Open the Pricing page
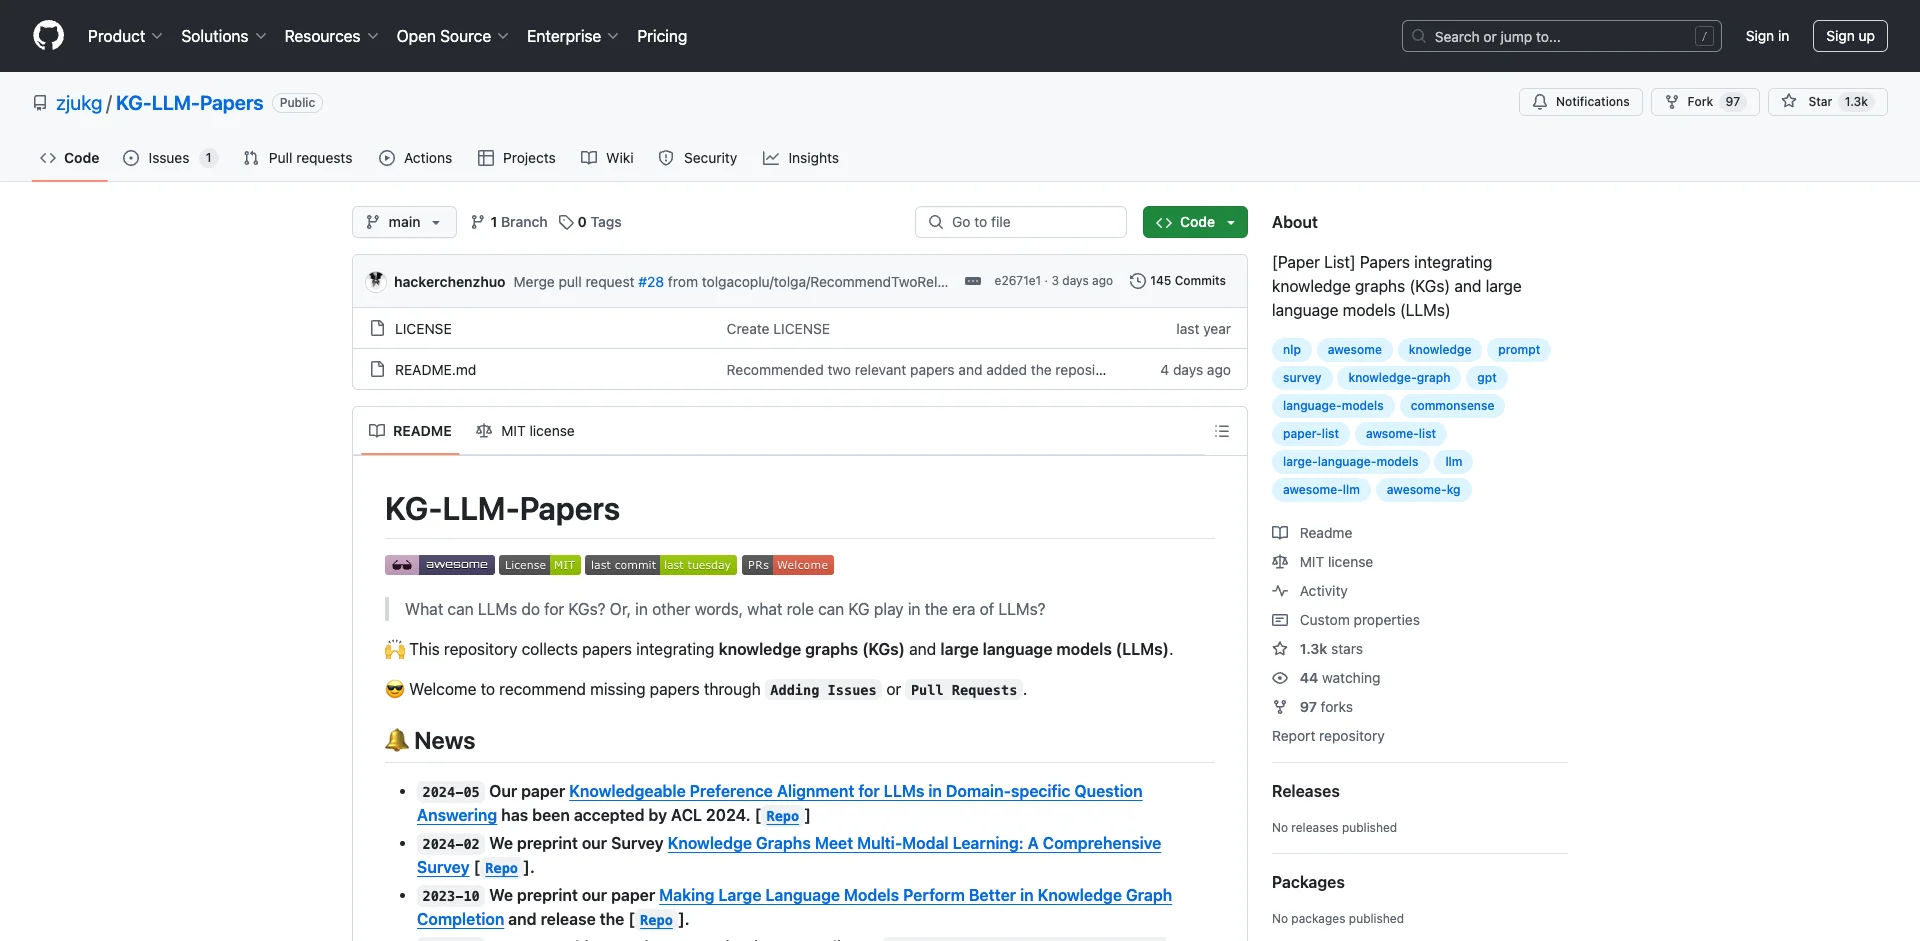The height and width of the screenshot is (941, 1920). (x=662, y=36)
